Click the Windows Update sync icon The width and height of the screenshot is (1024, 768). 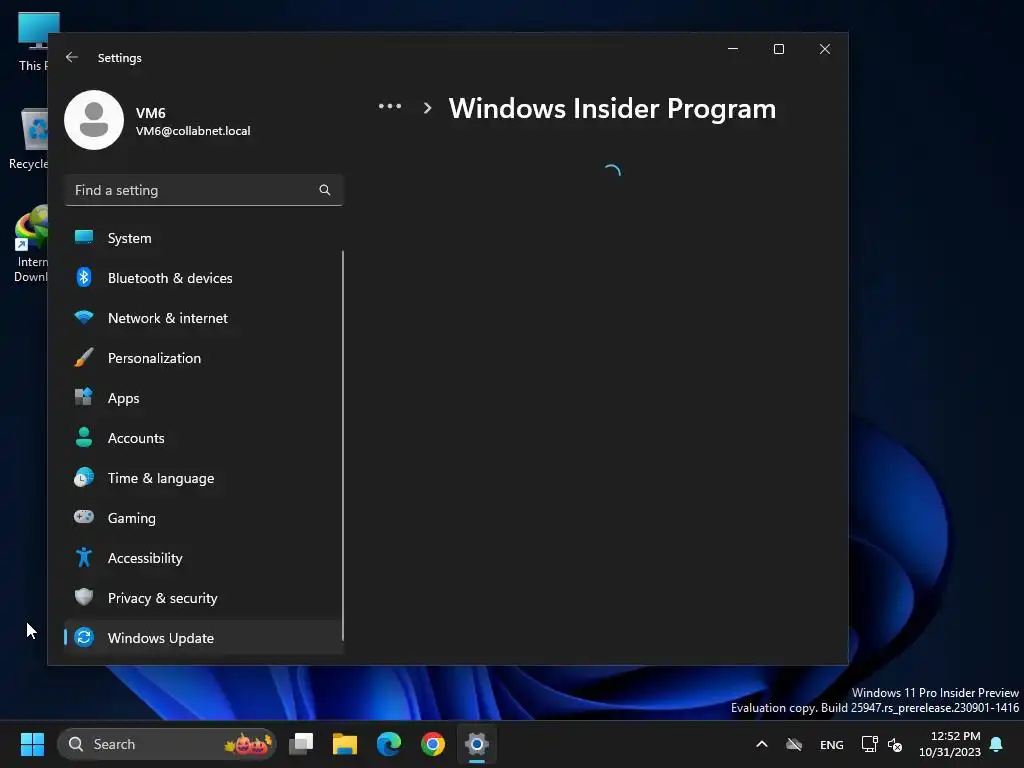click(x=84, y=637)
